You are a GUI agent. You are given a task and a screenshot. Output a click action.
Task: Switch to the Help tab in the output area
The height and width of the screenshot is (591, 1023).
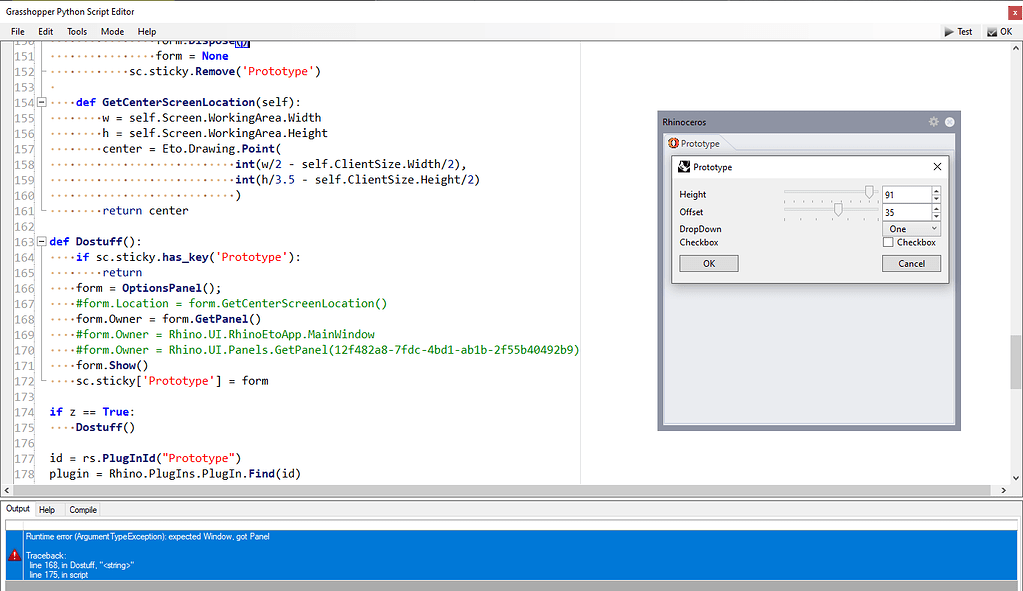pos(47,509)
